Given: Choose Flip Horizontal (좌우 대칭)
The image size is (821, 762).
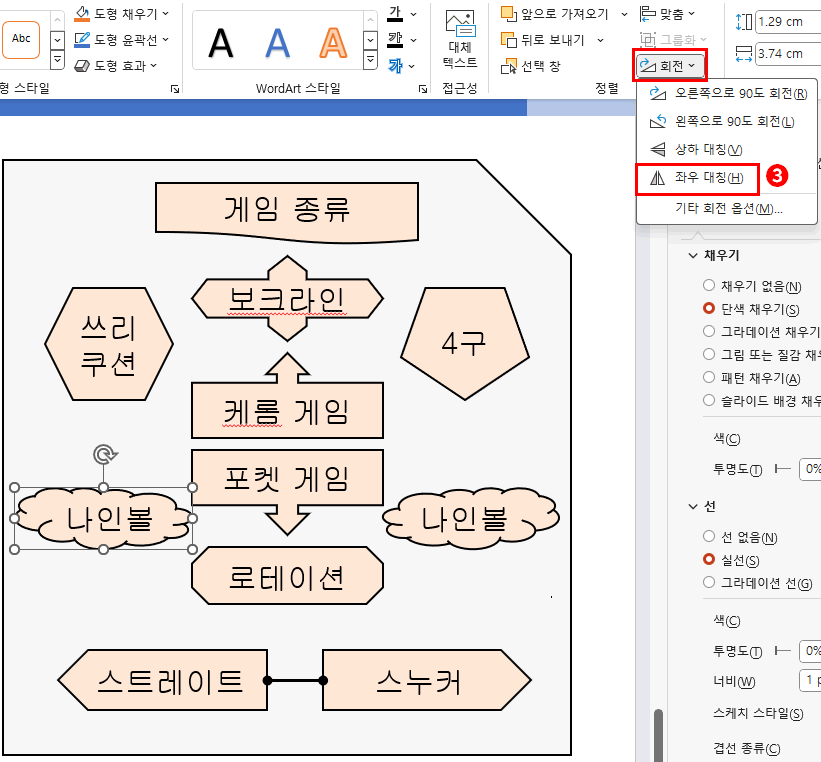Looking at the screenshot, I should [697, 178].
